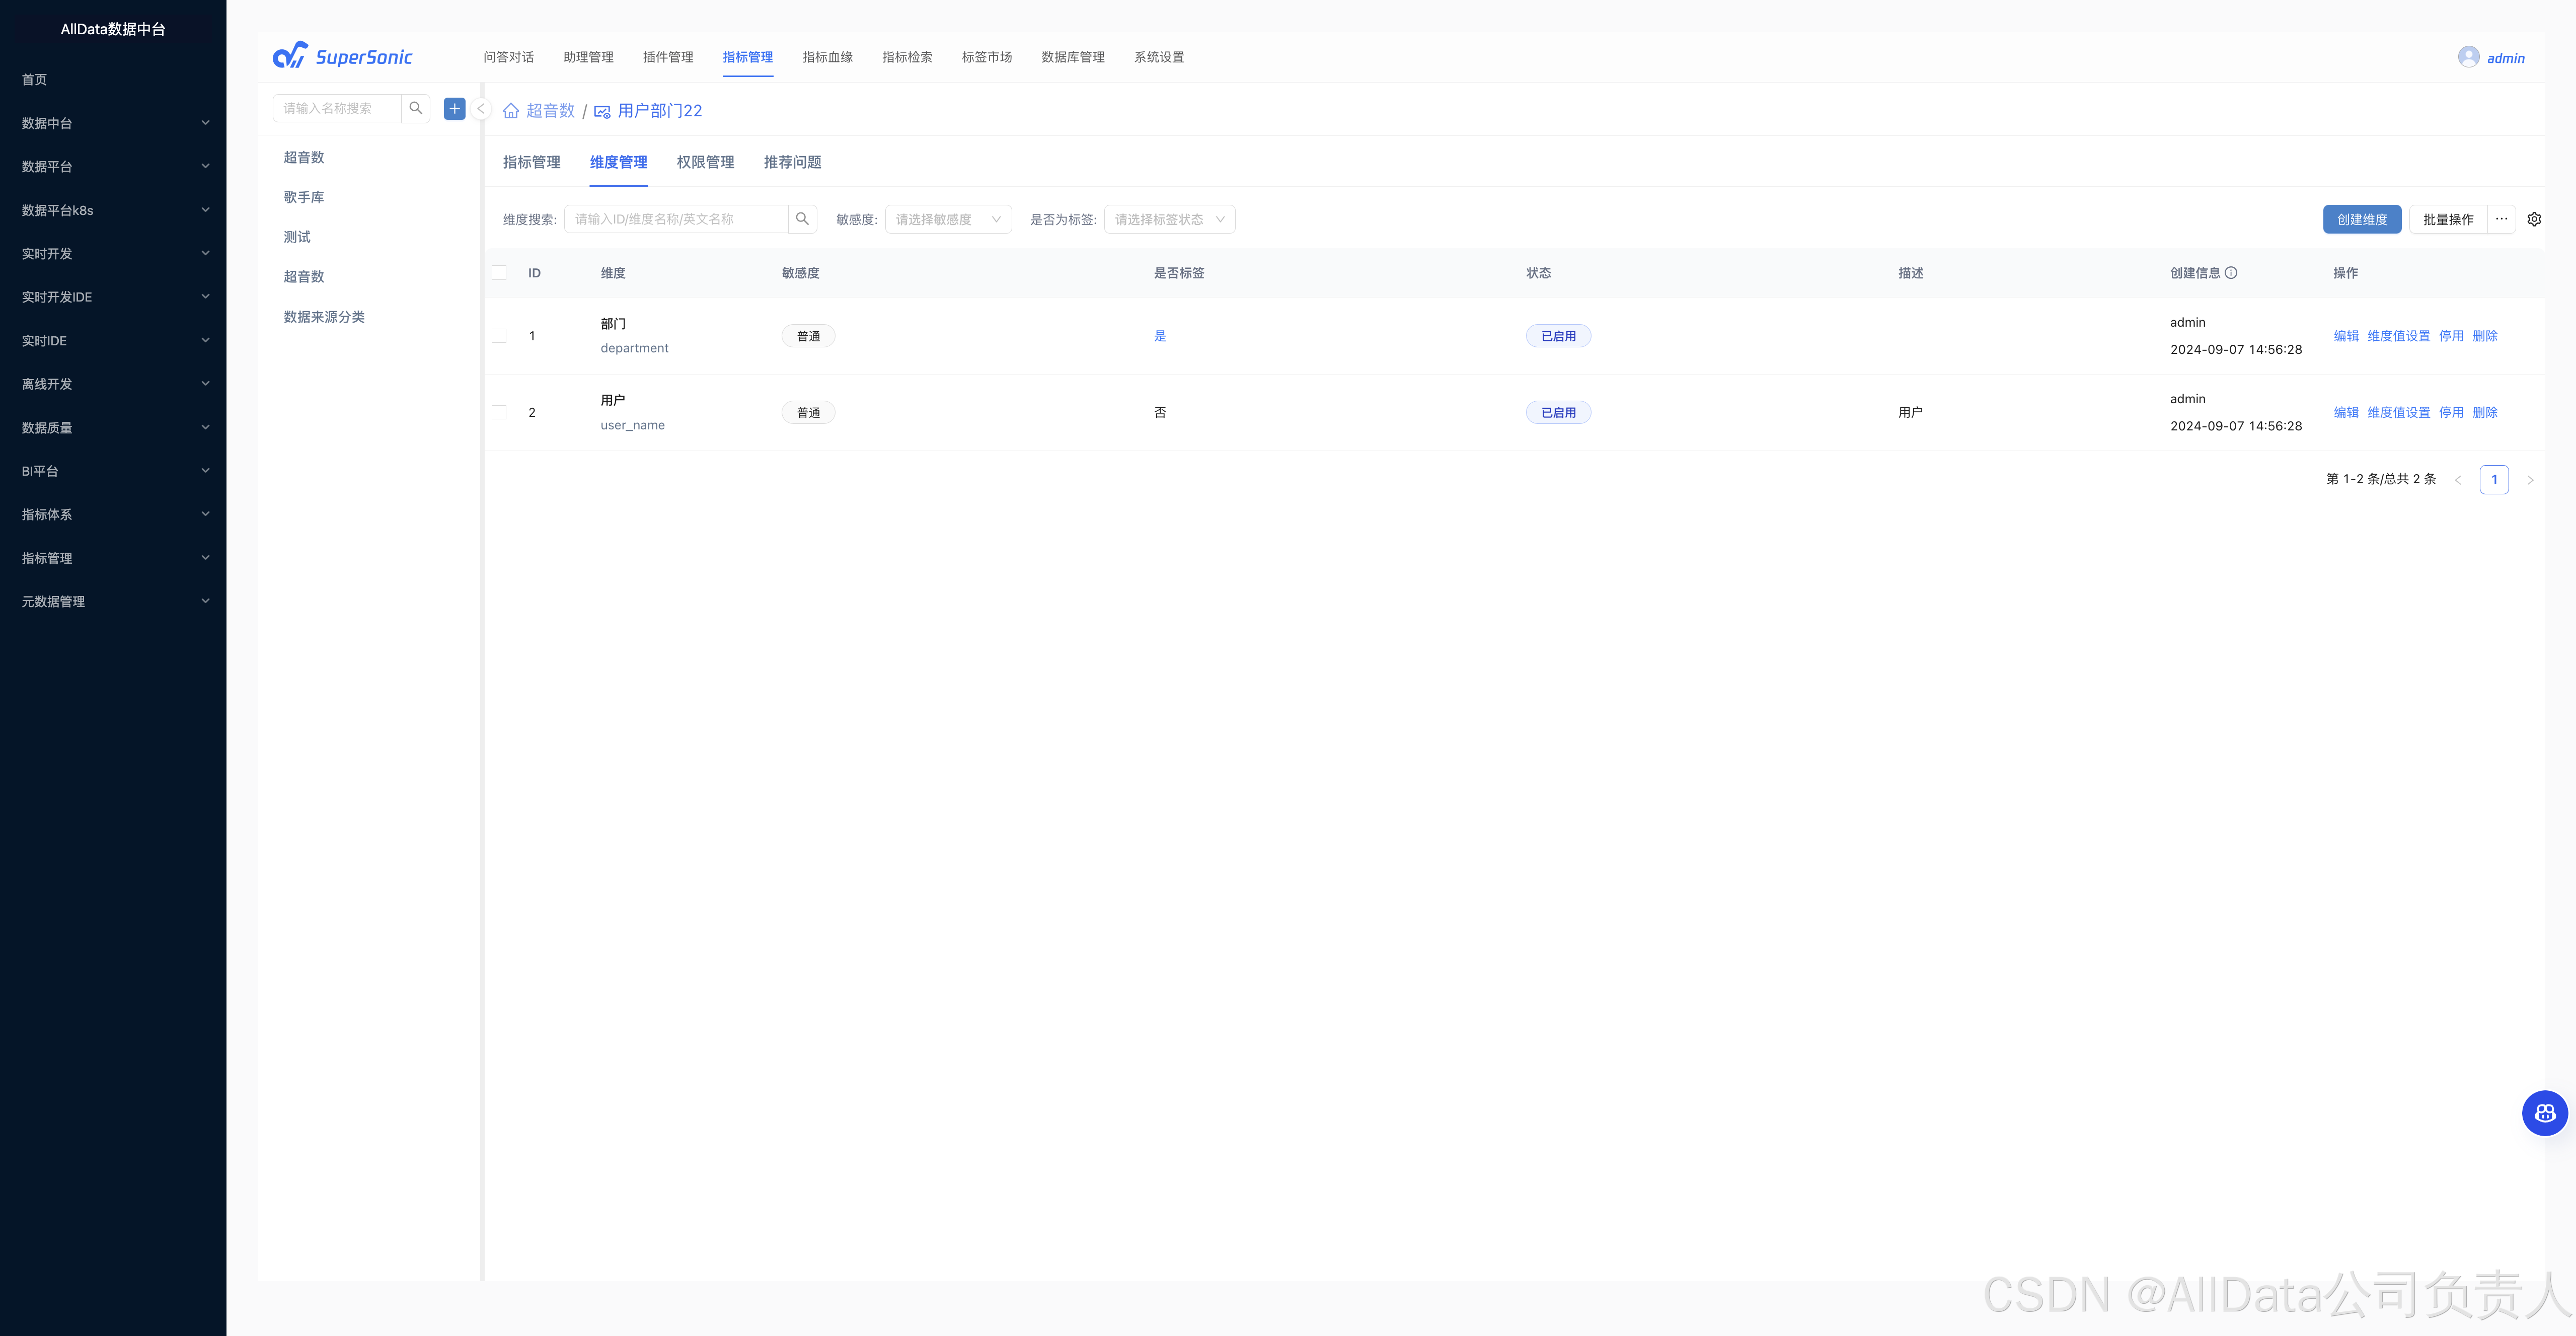Click the SuperSonic logo icon
This screenshot has width=2576, height=1336.
pyautogui.click(x=290, y=56)
